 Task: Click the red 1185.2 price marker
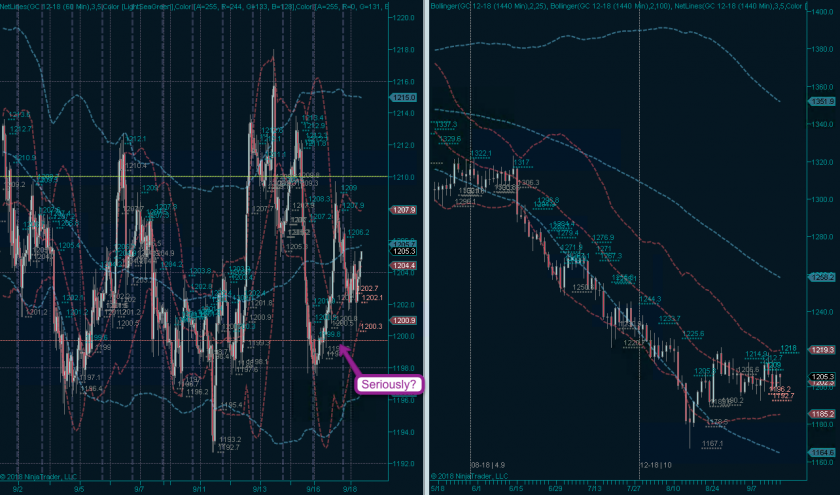pyautogui.click(x=822, y=414)
